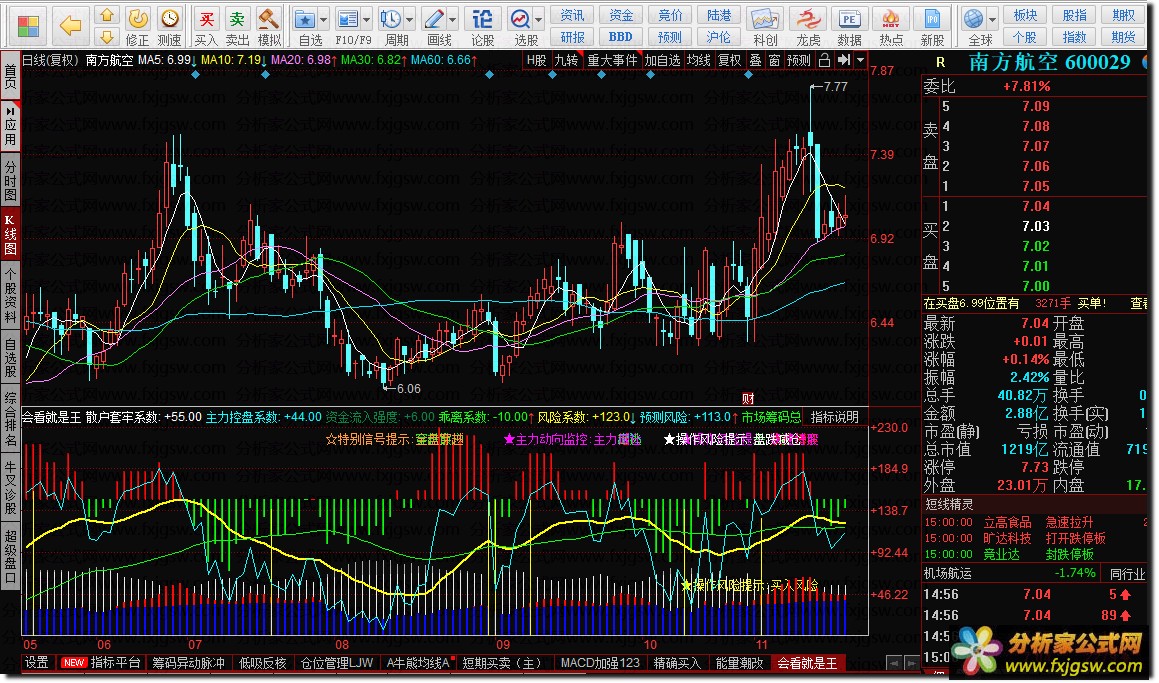
Task: Select the 低吸反核 indicator tab
Action: (262, 663)
